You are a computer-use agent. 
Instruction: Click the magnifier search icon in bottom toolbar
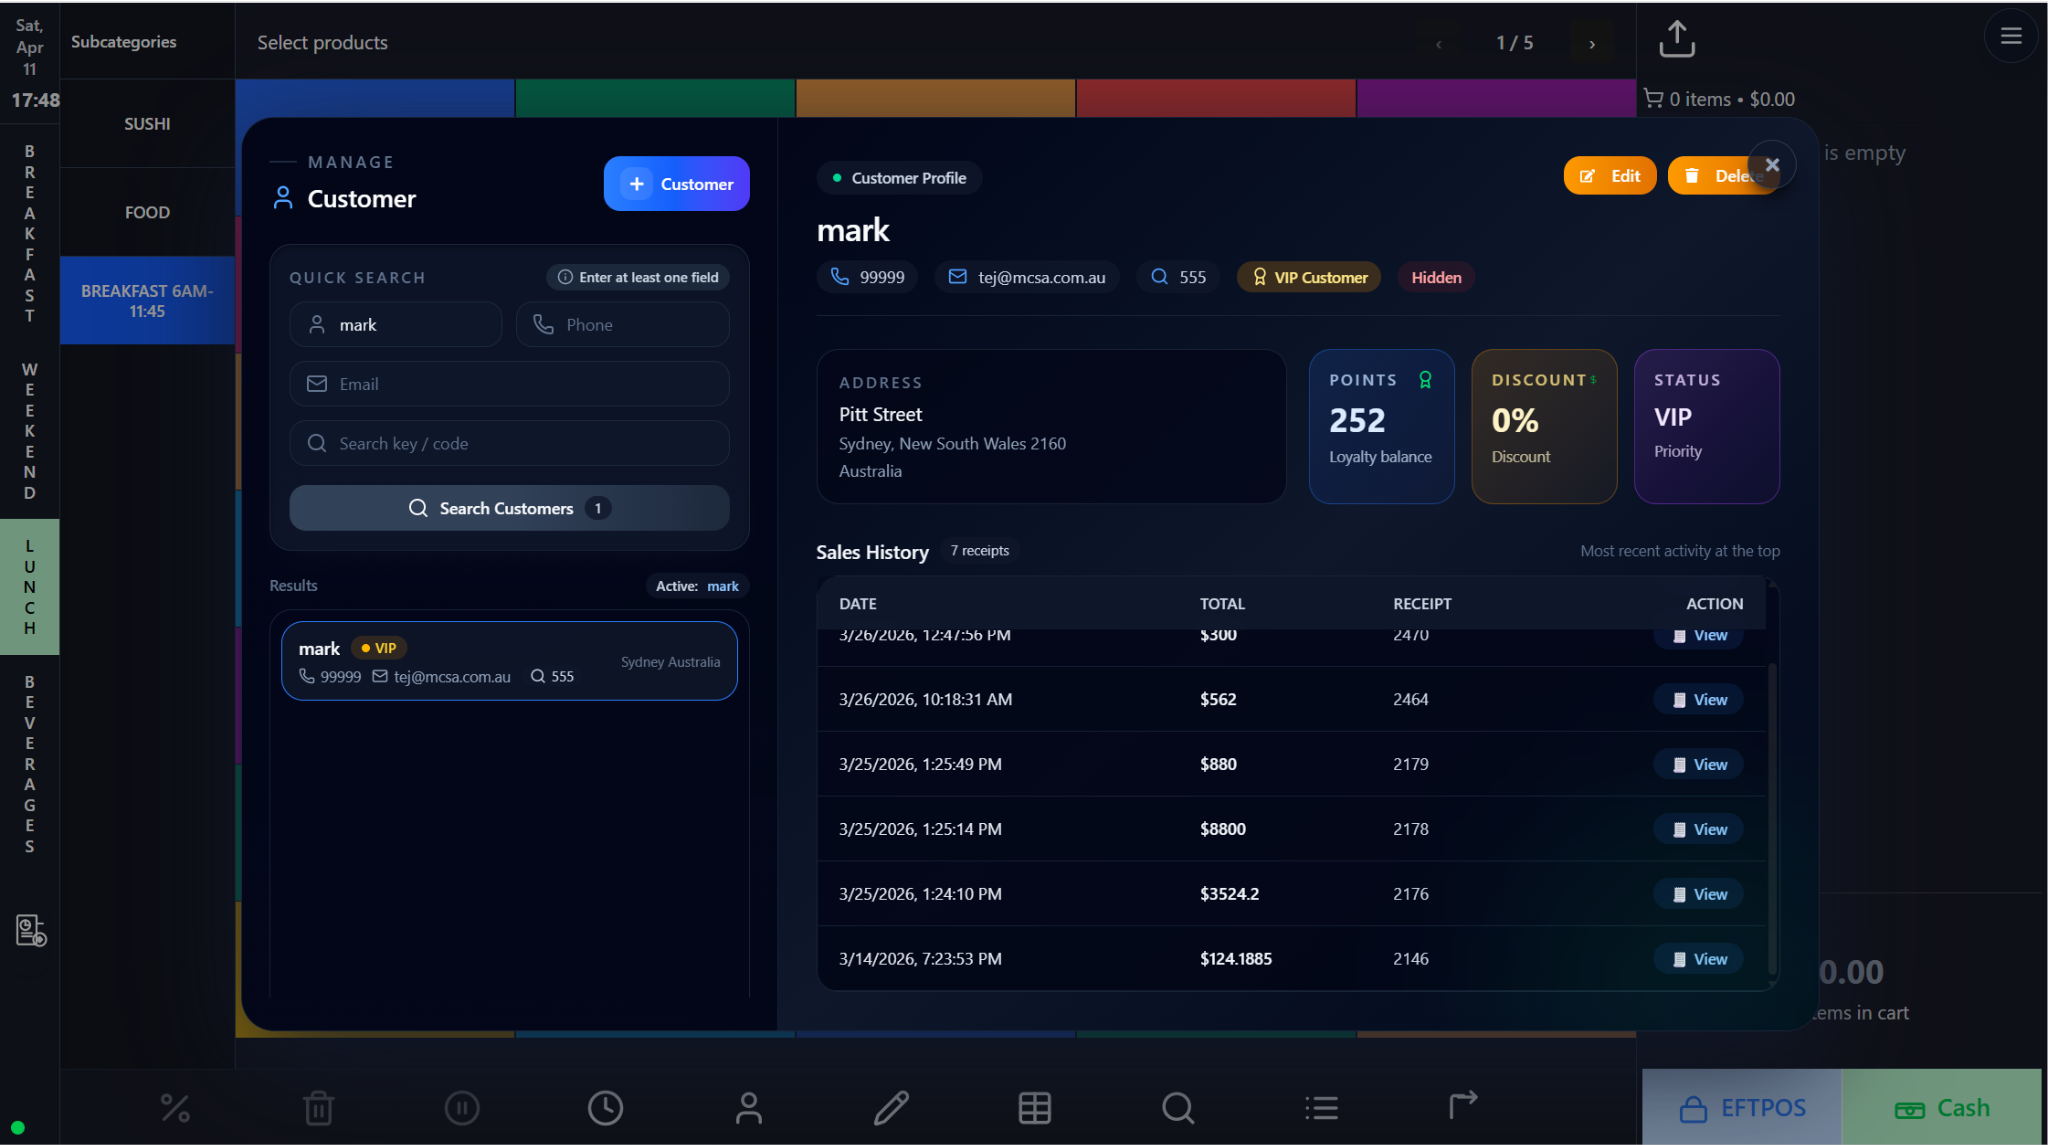[x=1178, y=1107]
